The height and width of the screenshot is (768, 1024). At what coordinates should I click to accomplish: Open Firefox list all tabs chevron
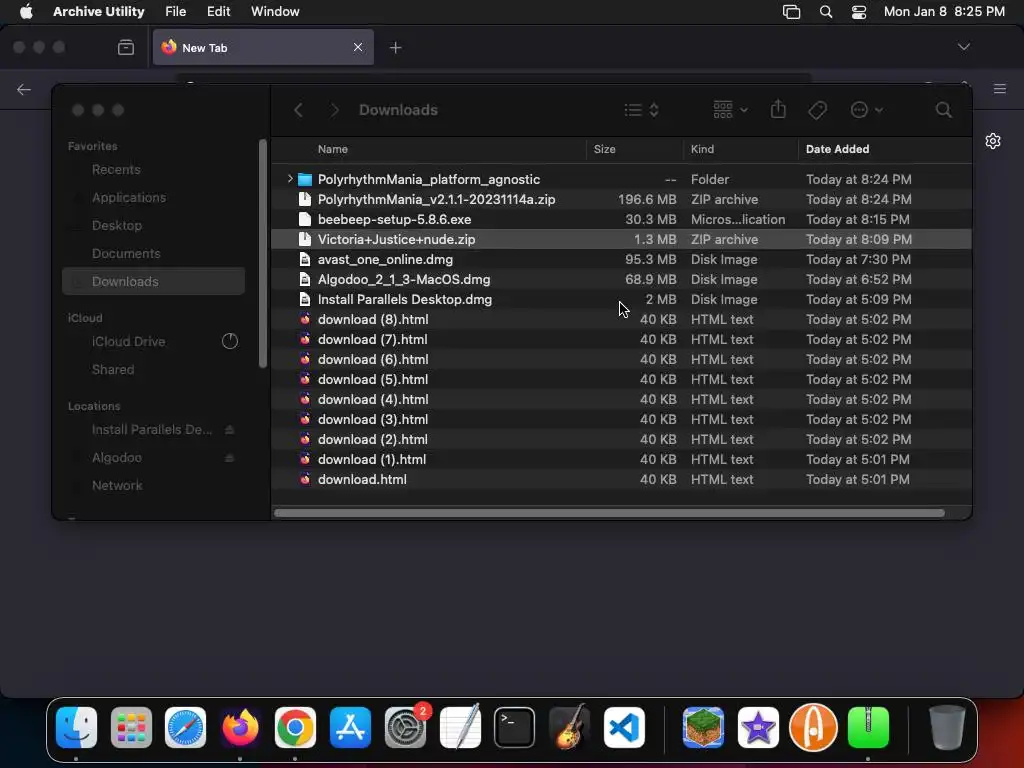963,47
